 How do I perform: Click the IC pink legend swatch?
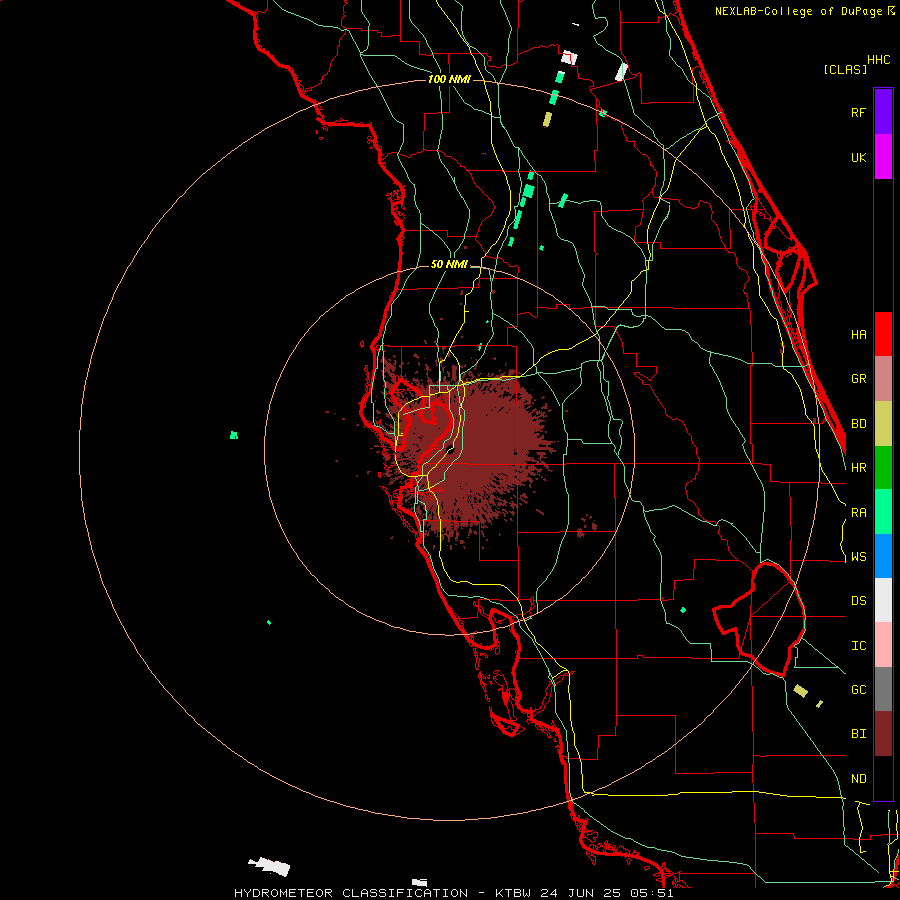tap(883, 645)
